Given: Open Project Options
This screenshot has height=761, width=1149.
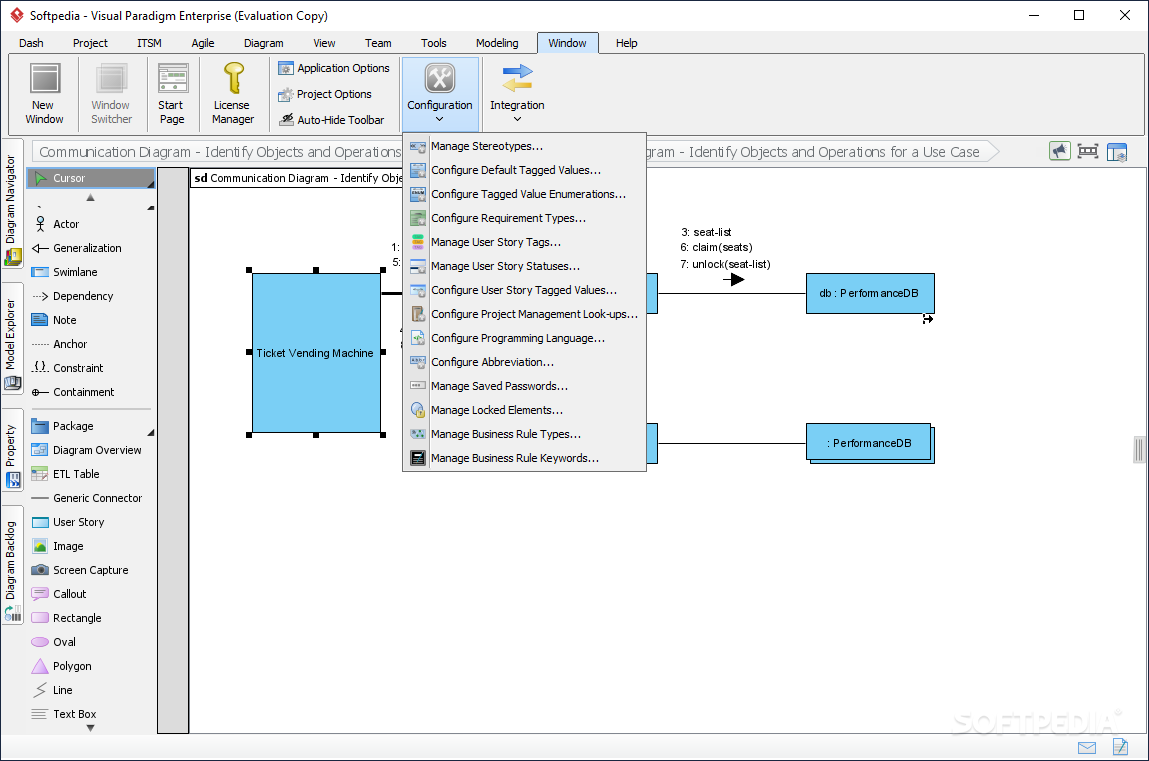Looking at the screenshot, I should pos(325,94).
